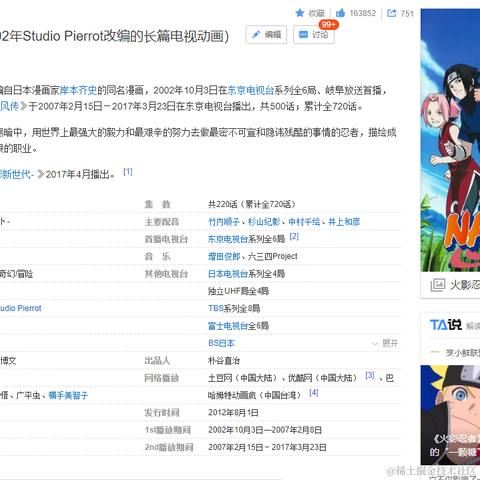Click 独立UHF局全4局 text
Viewport: 480px width, 480px height.
coord(238,291)
